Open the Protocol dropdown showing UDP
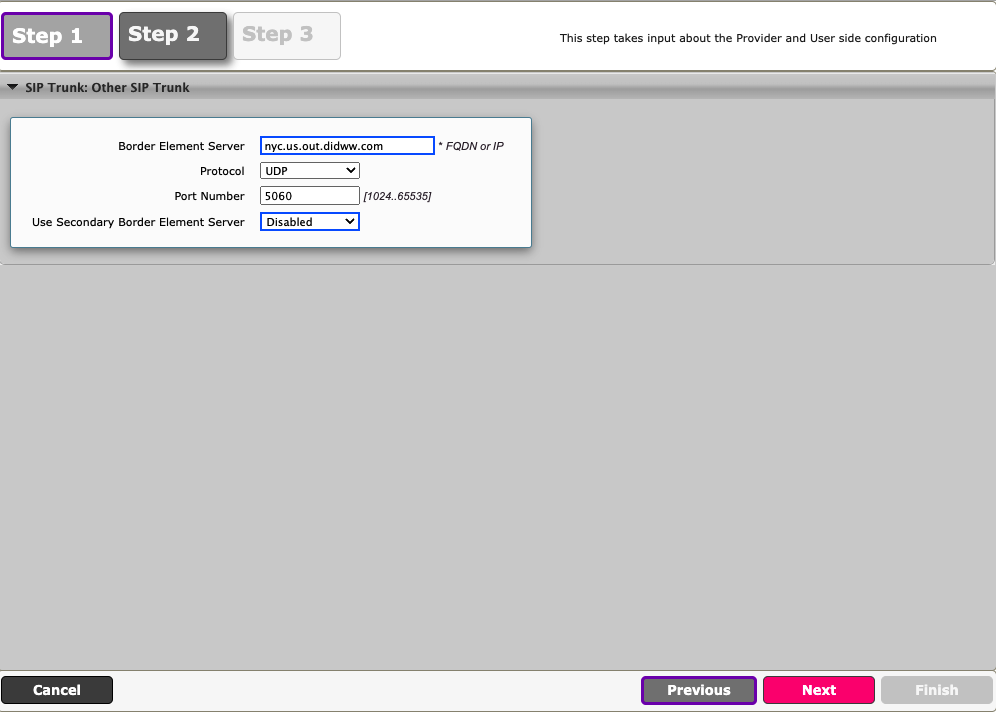This screenshot has width=996, height=716. click(x=309, y=171)
